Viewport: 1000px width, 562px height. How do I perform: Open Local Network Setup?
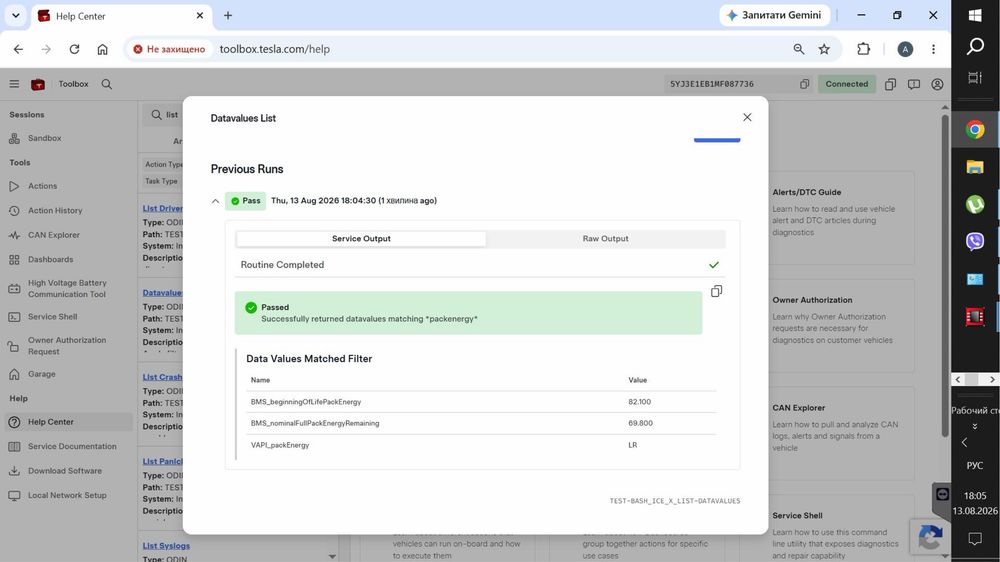click(x=67, y=495)
